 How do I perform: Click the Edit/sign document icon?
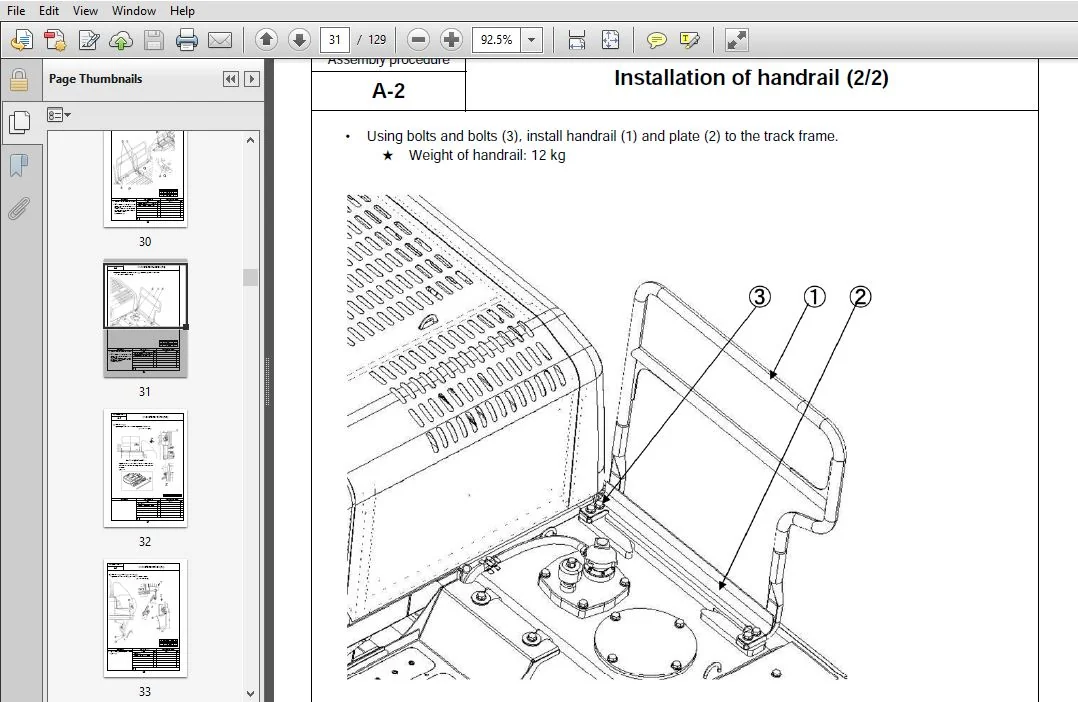pyautogui.click(x=89, y=40)
